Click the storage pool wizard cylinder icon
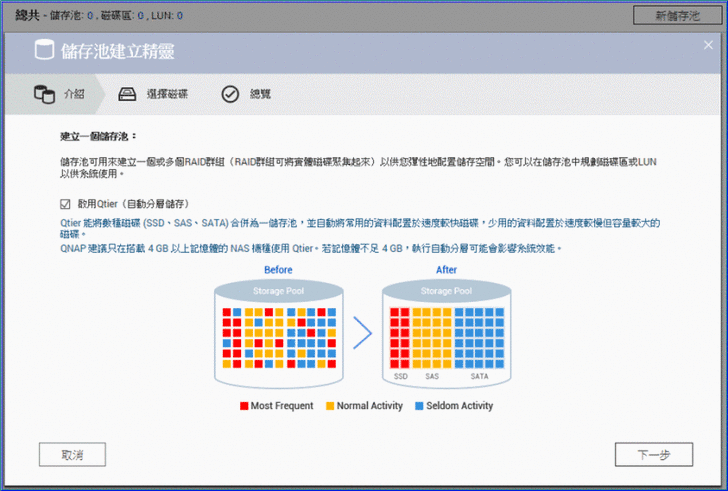The height and width of the screenshot is (491, 728). 45,50
